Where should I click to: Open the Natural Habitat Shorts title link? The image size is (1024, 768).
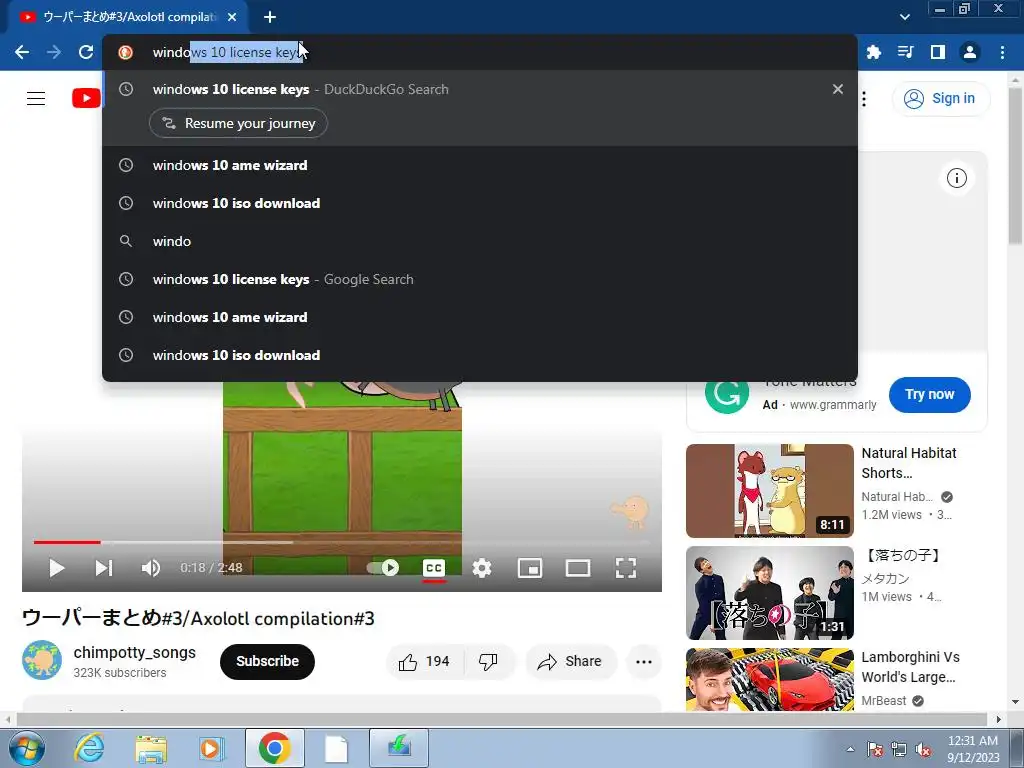[908, 462]
